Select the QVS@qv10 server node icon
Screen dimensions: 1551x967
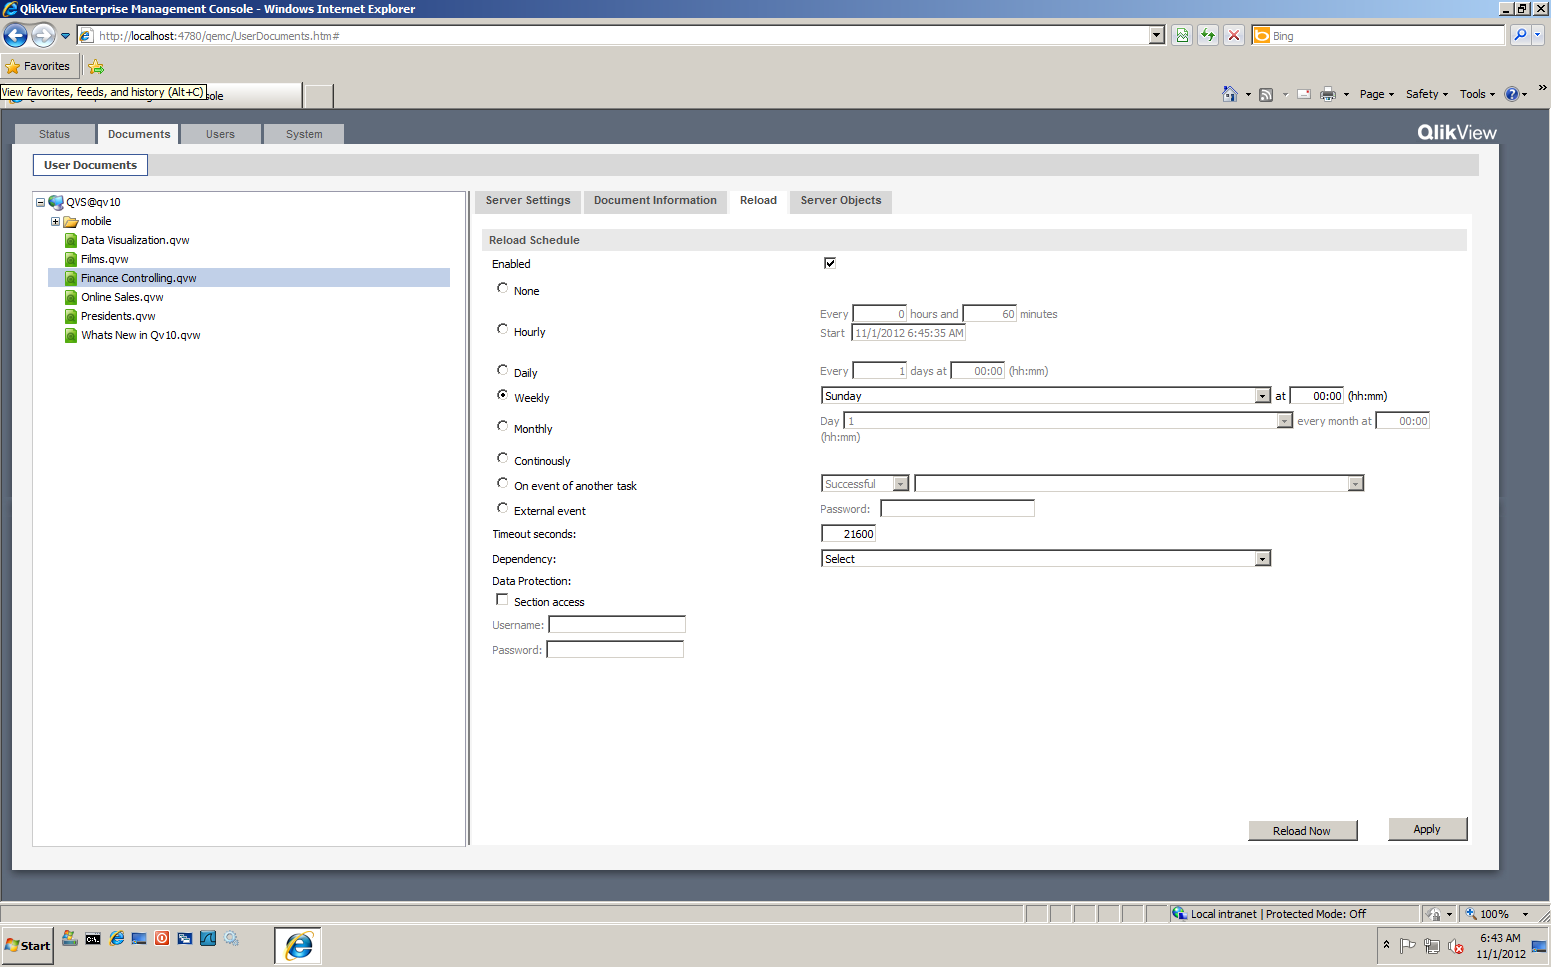tap(56, 202)
